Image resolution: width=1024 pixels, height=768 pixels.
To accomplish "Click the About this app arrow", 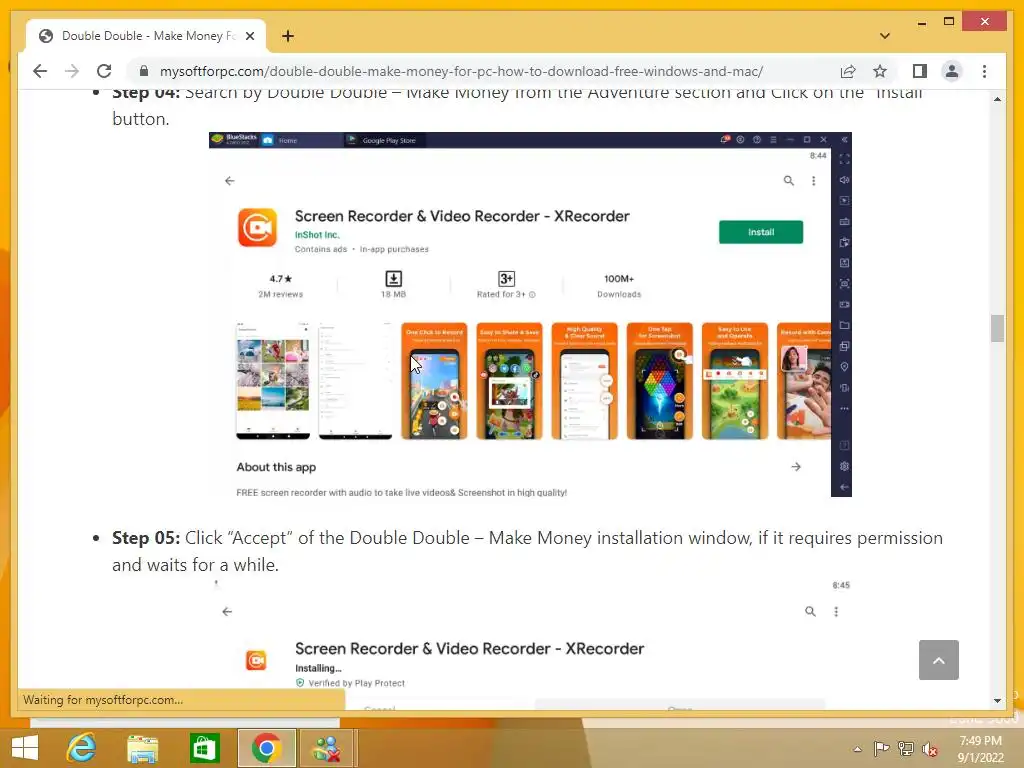I will pyautogui.click(x=795, y=467).
